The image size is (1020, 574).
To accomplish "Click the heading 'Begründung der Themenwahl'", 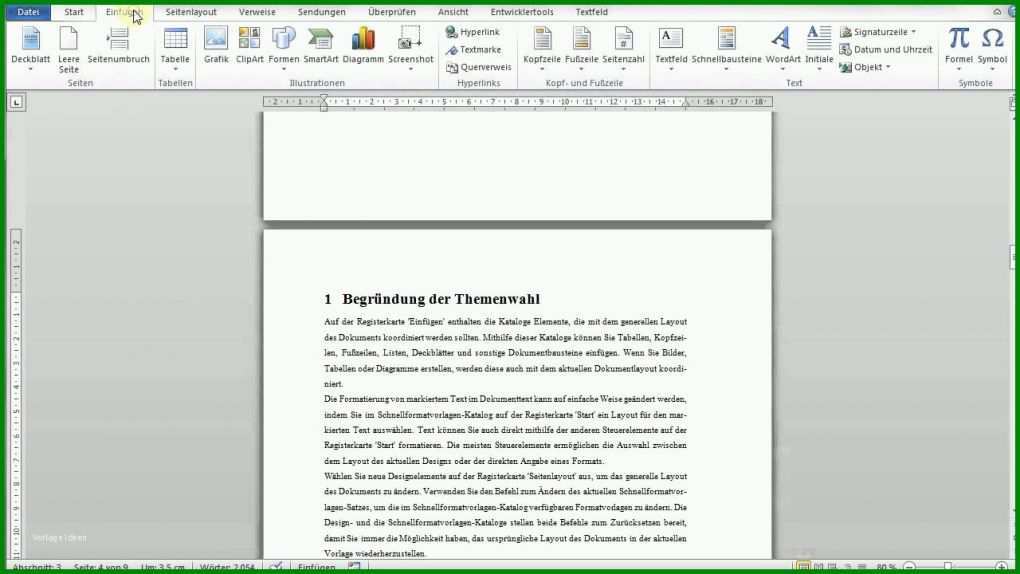I will (441, 299).
